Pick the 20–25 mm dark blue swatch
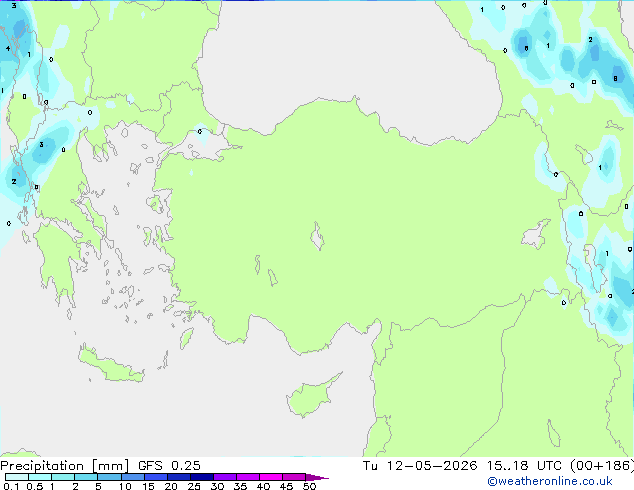Viewport: 634px width, 490px height. [179, 477]
